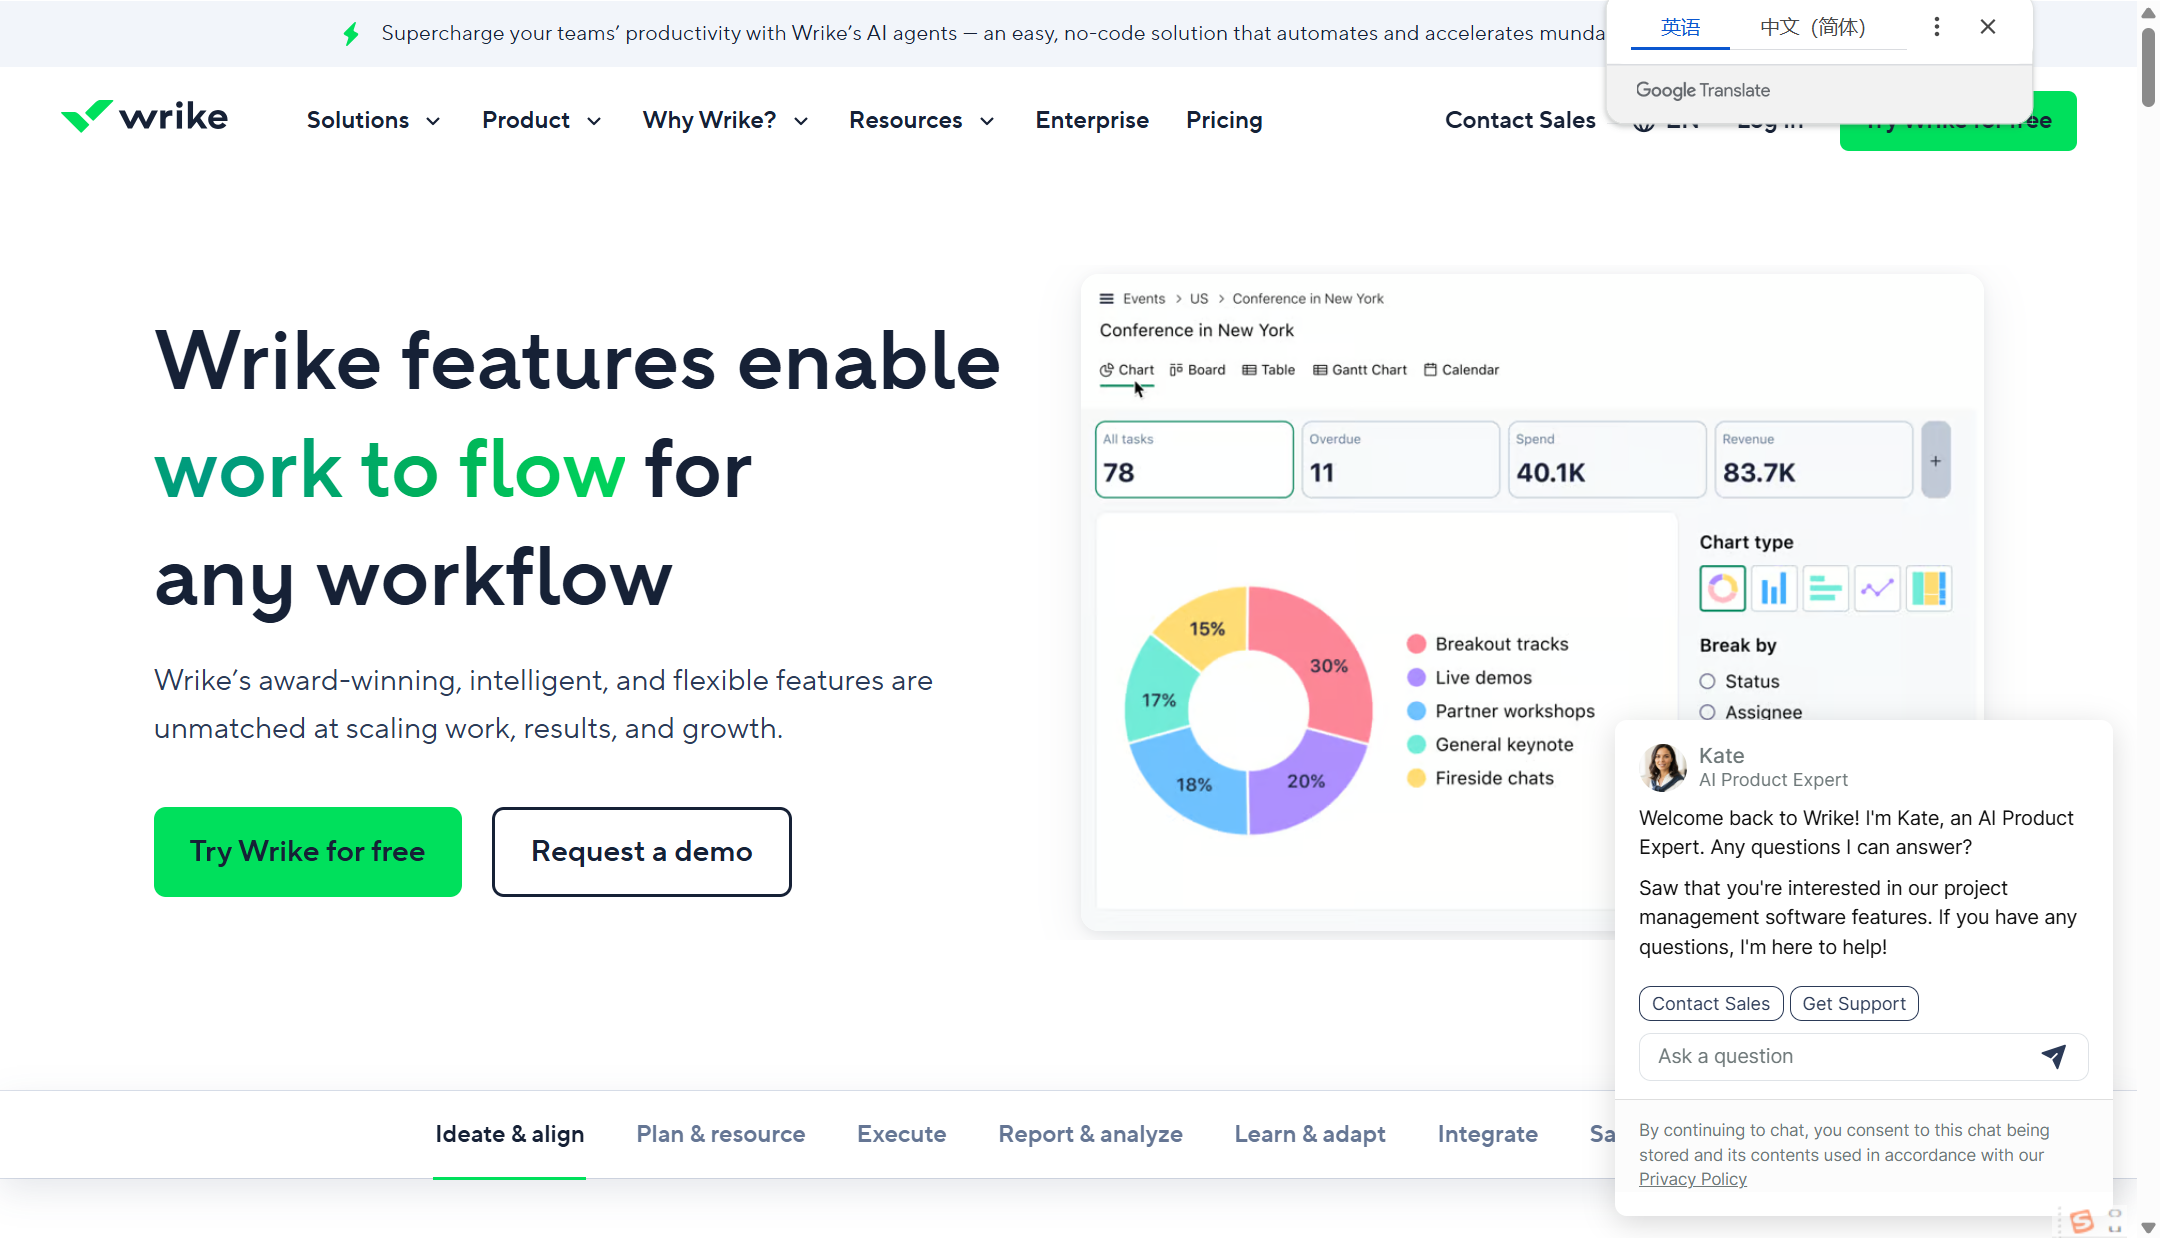
Task: Click the Wrike logo
Action: point(145,118)
